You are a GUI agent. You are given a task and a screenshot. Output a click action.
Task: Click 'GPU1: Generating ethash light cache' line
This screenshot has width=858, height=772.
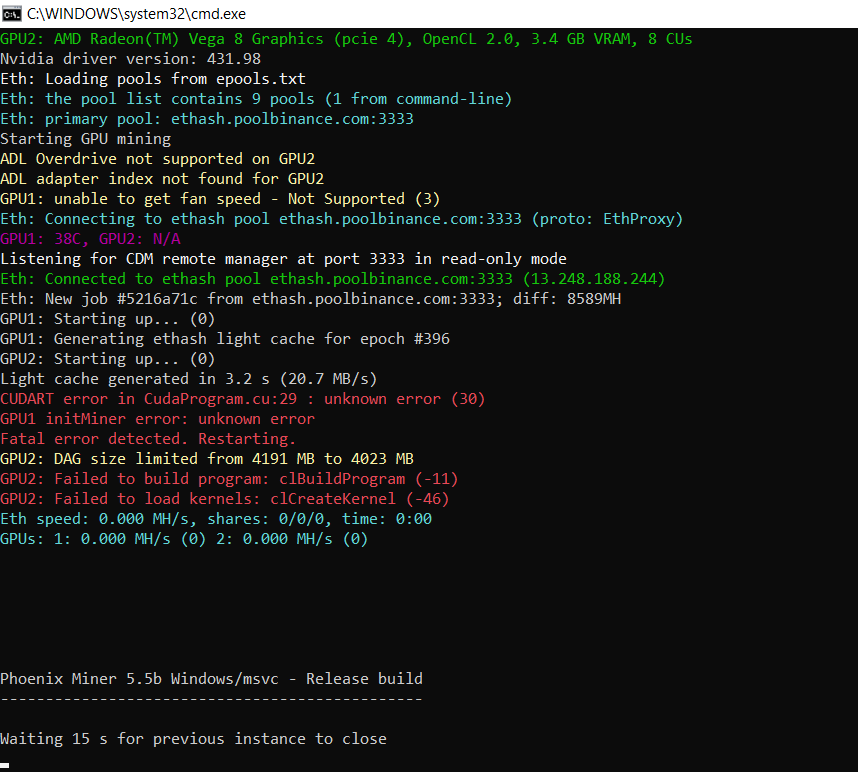[225, 339]
